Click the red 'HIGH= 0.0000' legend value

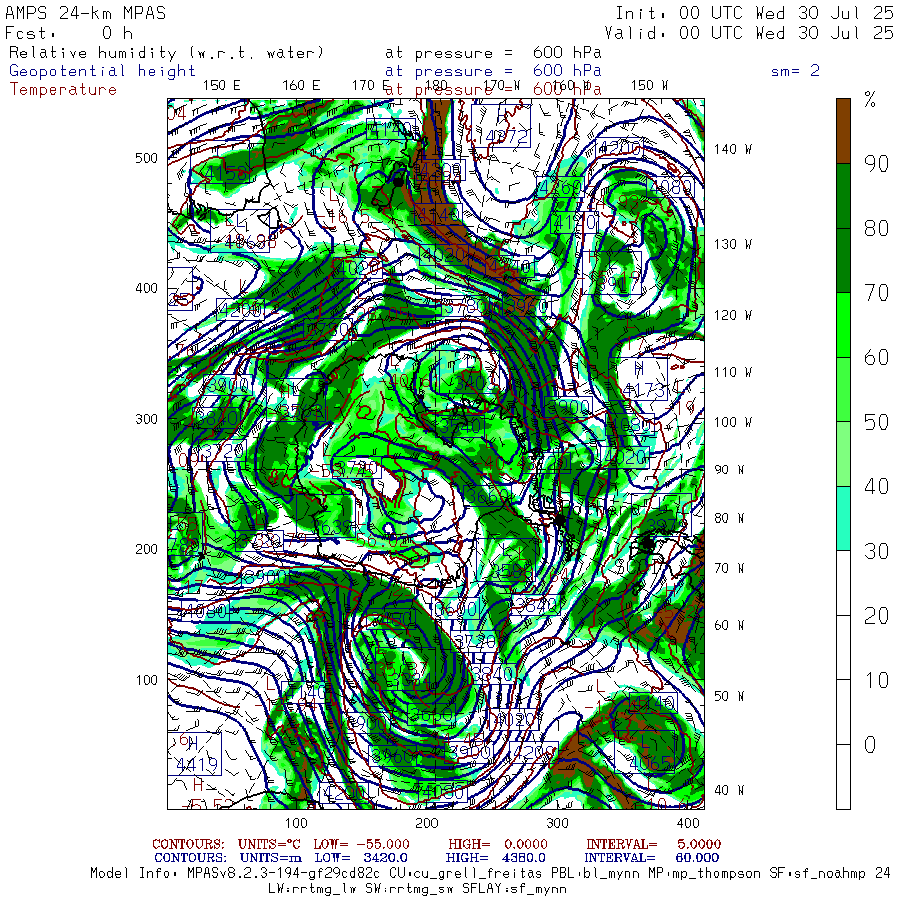(498, 844)
